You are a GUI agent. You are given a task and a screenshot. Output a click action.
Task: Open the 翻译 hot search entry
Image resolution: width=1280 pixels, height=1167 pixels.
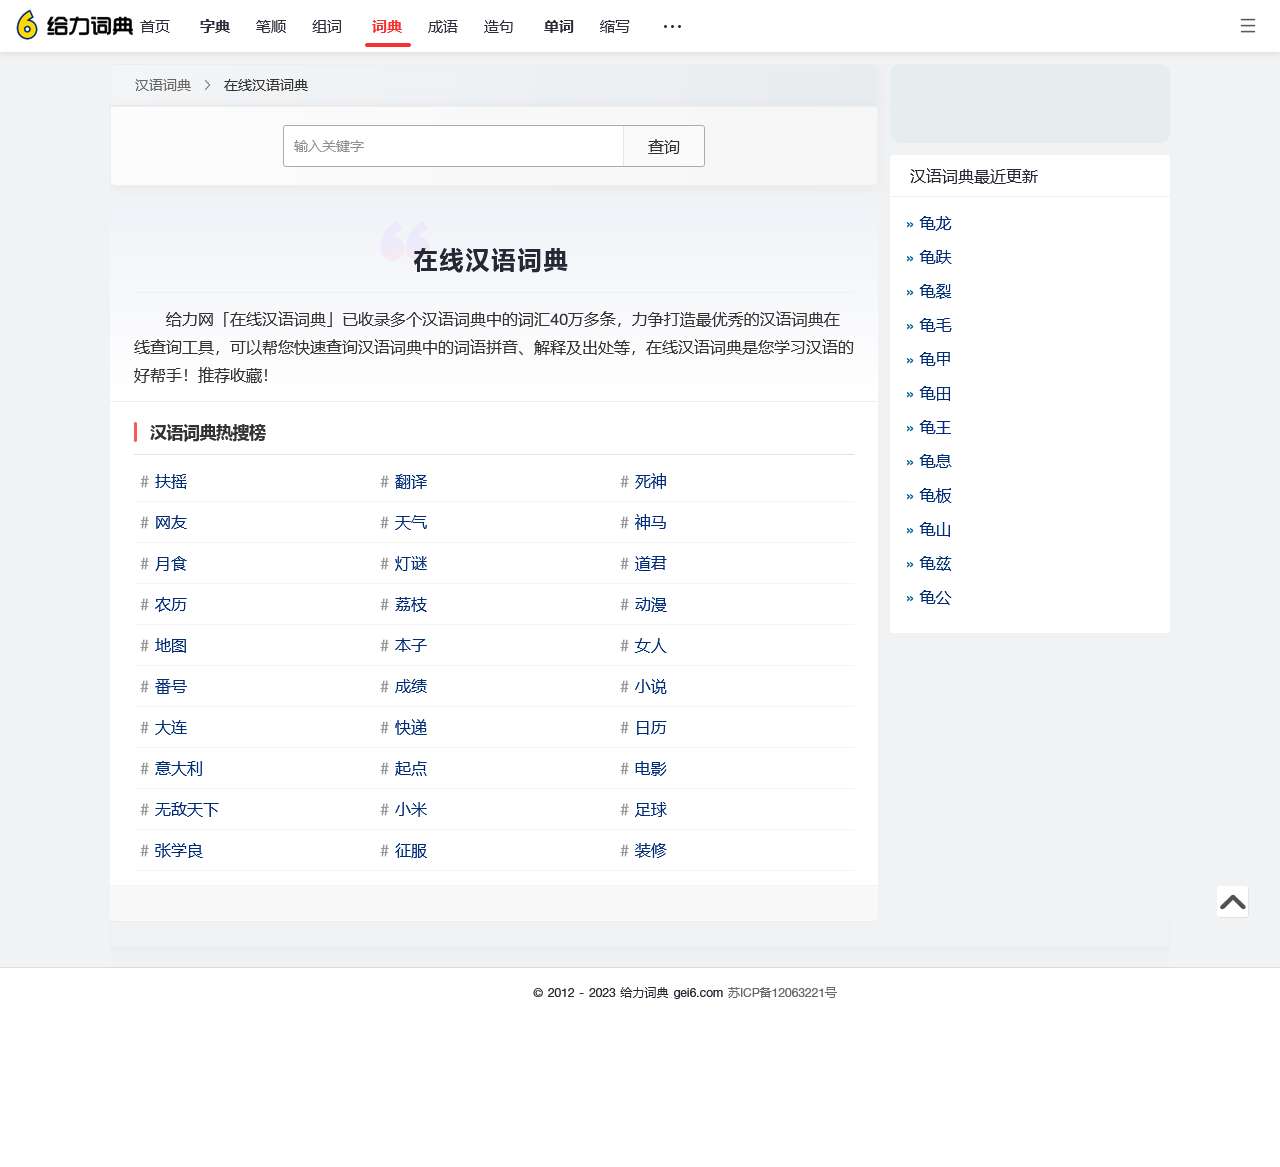[410, 482]
